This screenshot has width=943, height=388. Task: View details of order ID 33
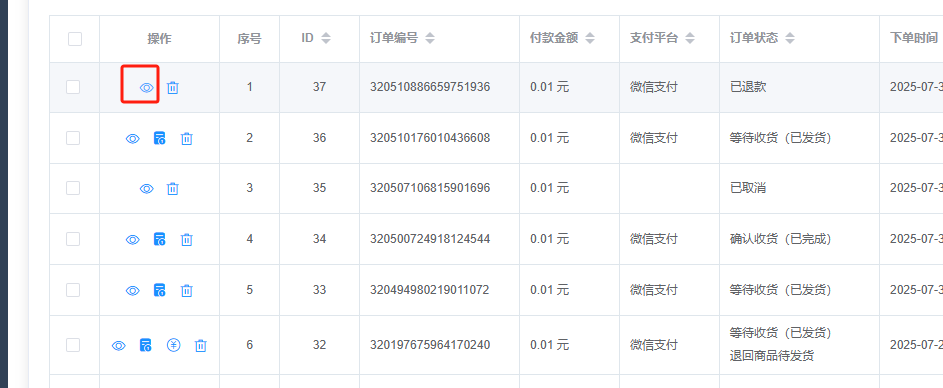click(132, 291)
